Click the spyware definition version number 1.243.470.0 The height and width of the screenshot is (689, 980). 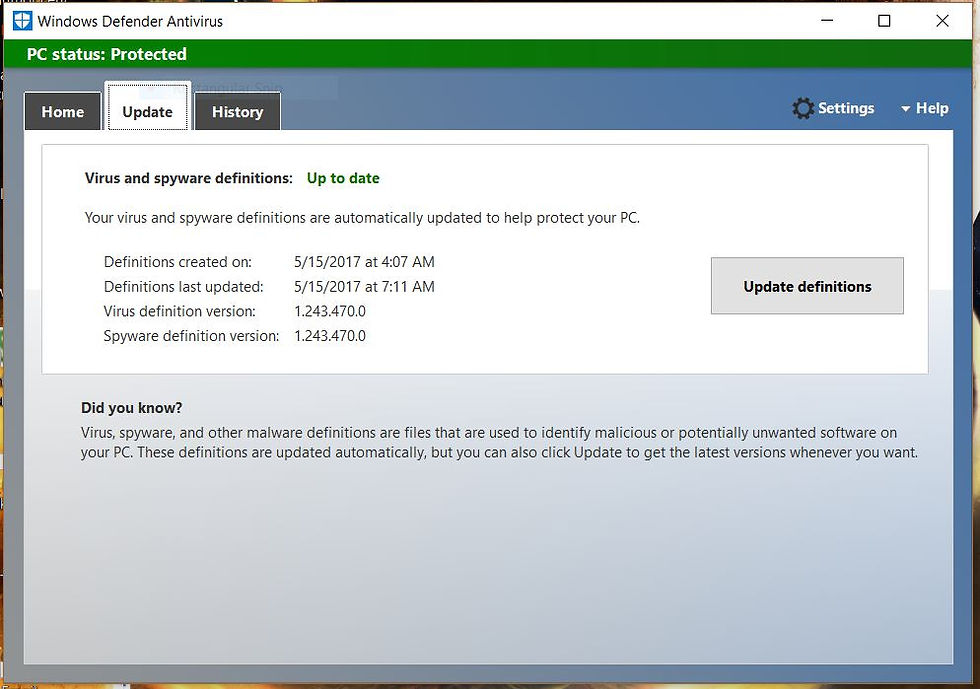click(x=330, y=336)
